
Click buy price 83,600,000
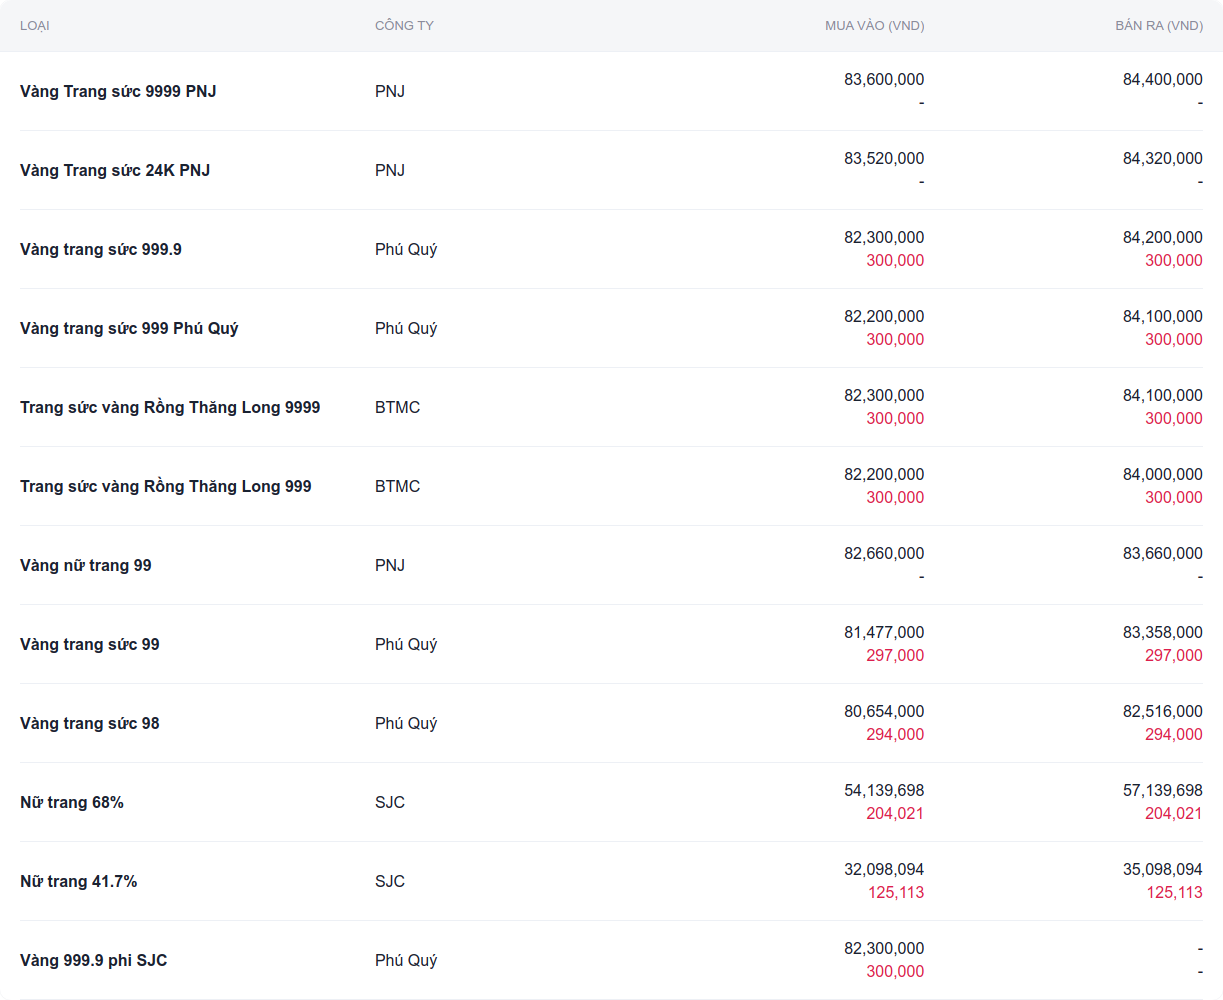[884, 79]
